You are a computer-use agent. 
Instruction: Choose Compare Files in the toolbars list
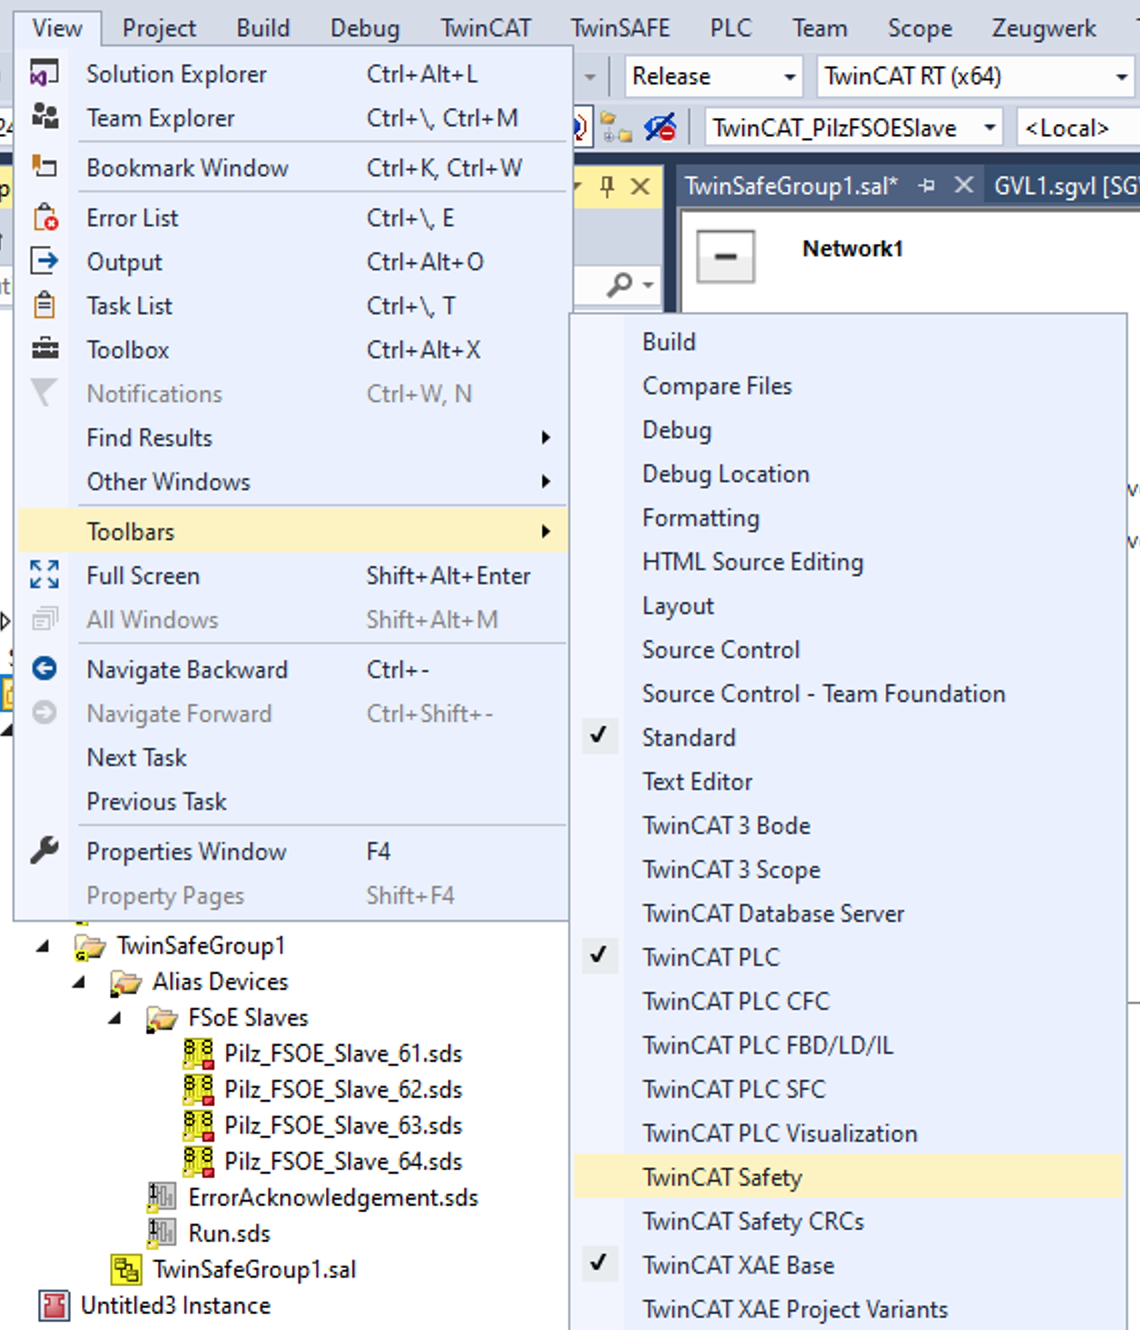[x=848, y=385]
